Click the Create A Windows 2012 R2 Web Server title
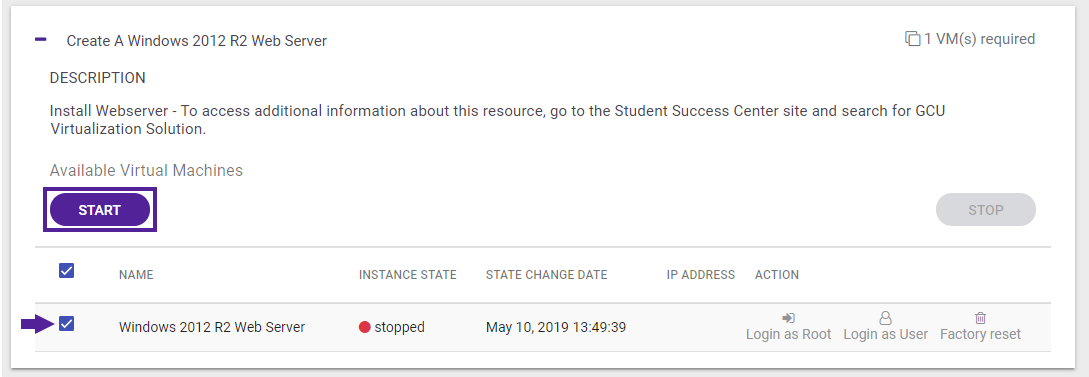 pos(197,41)
